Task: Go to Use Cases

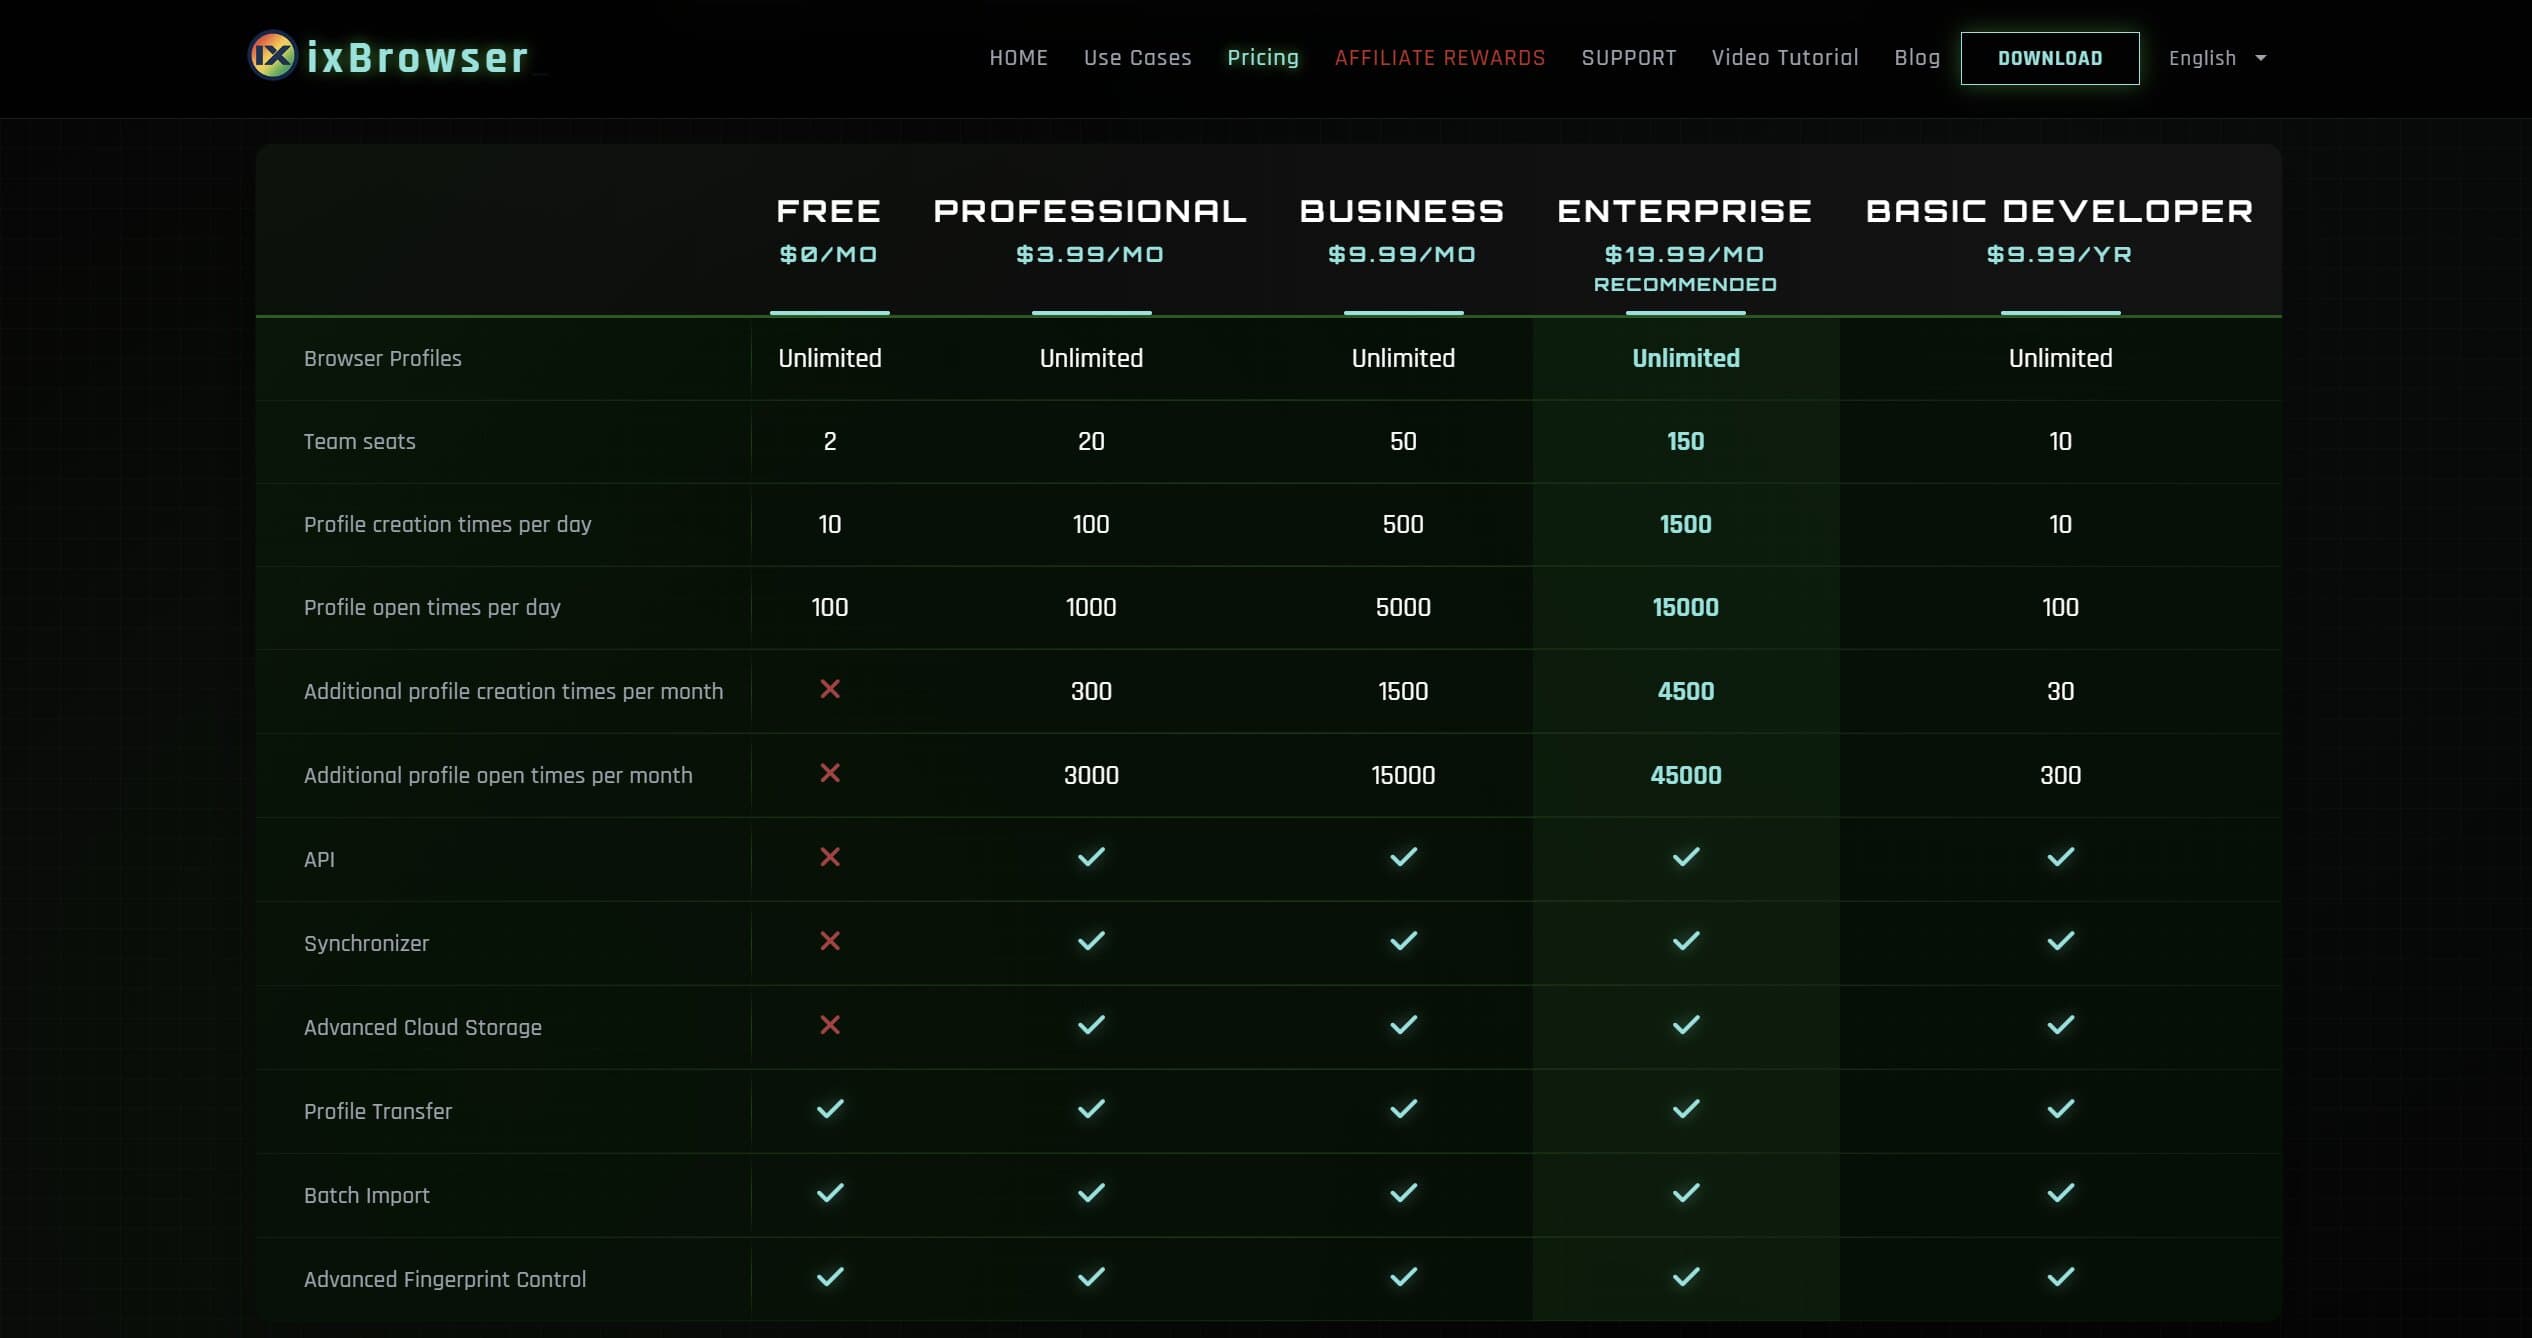Action: click(1137, 58)
